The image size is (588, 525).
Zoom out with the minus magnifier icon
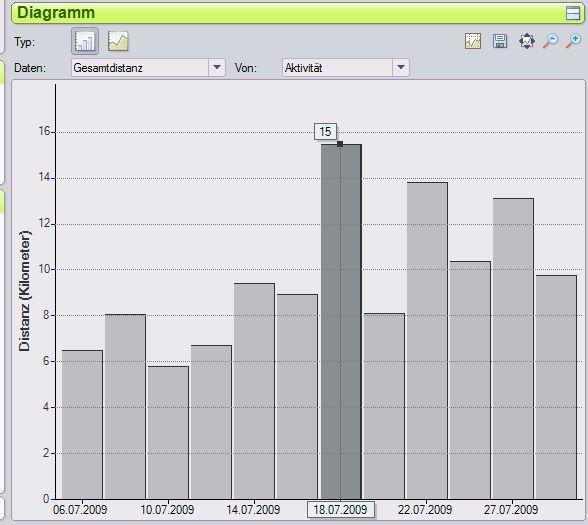pyautogui.click(x=550, y=41)
